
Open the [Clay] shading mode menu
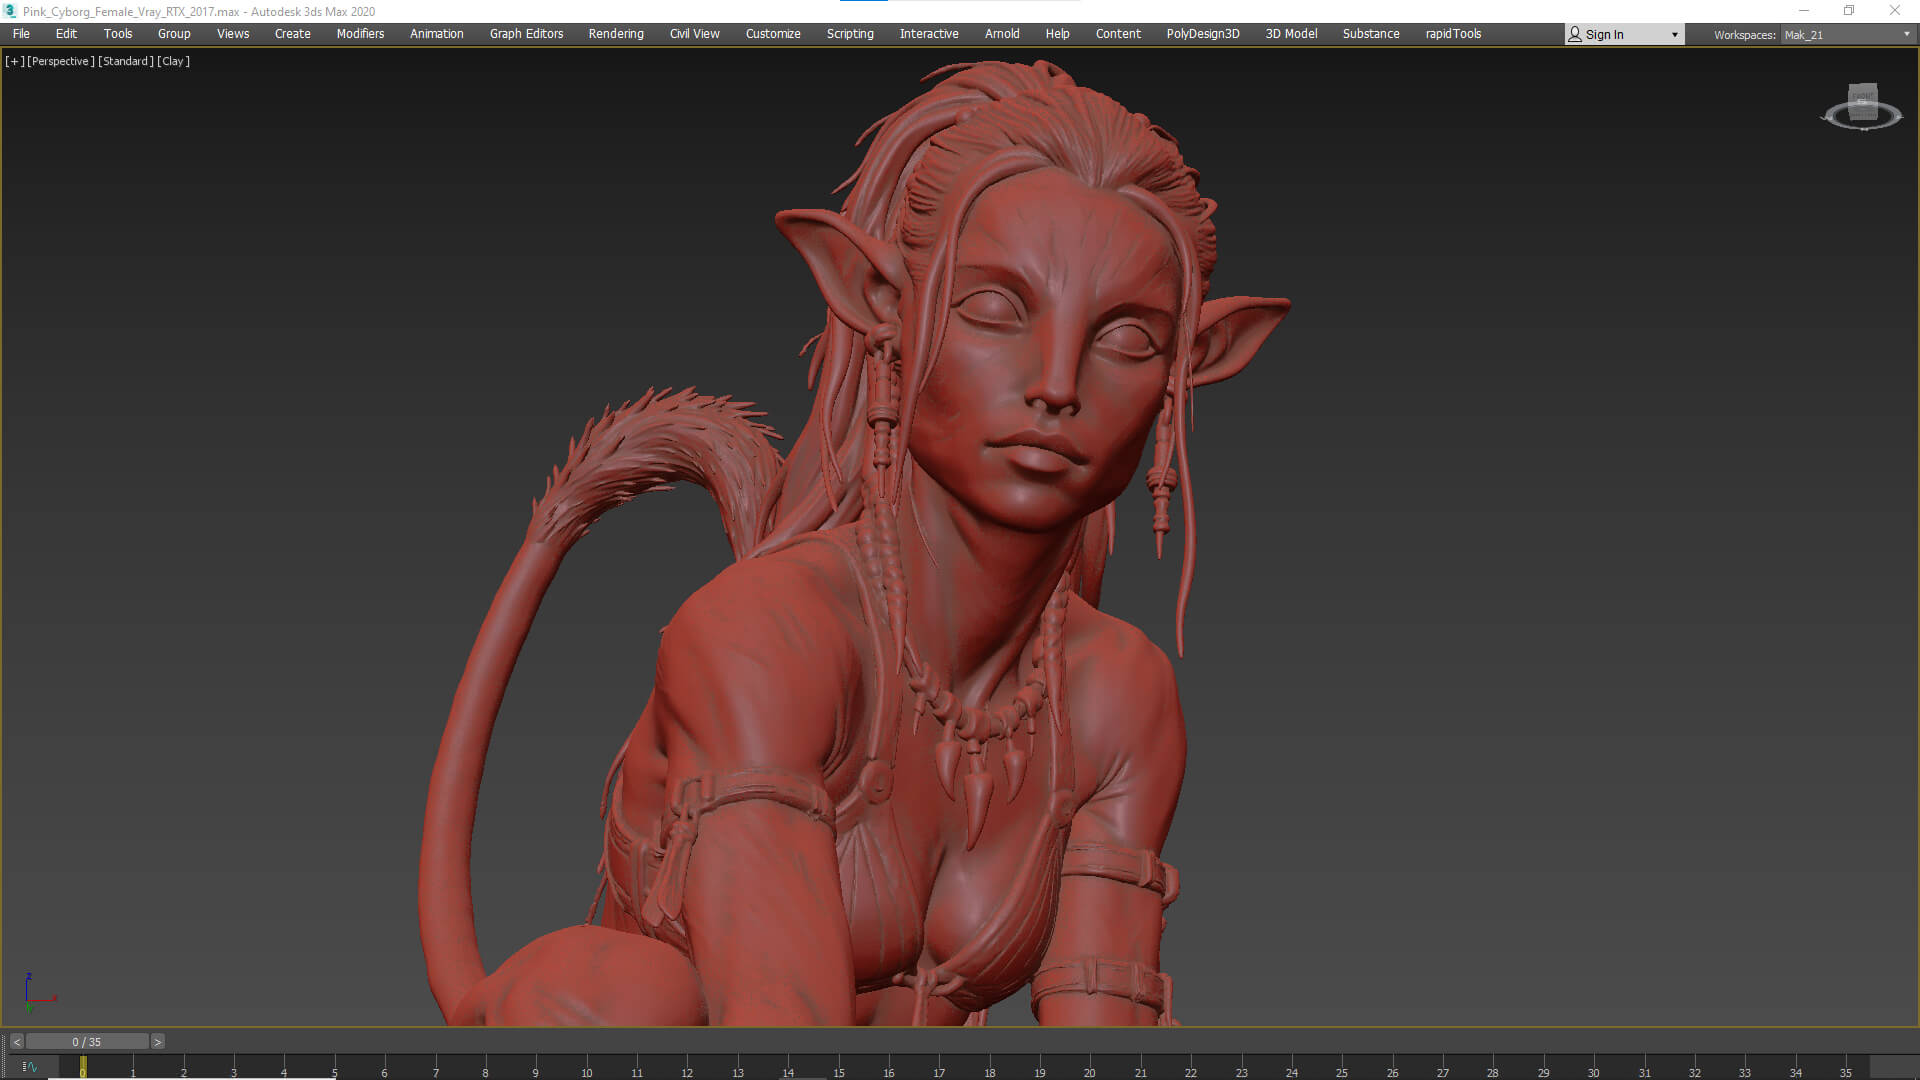[x=173, y=61]
